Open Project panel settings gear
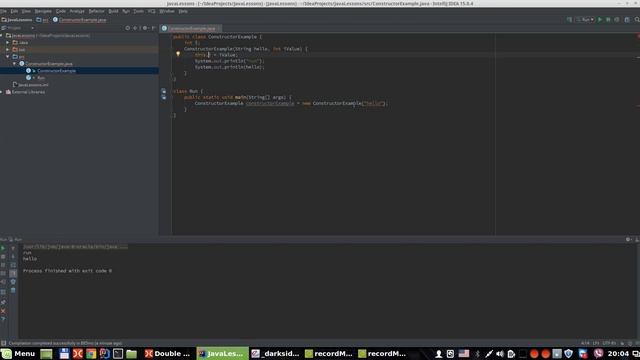The width and height of the screenshot is (640, 360). (x=145, y=28)
